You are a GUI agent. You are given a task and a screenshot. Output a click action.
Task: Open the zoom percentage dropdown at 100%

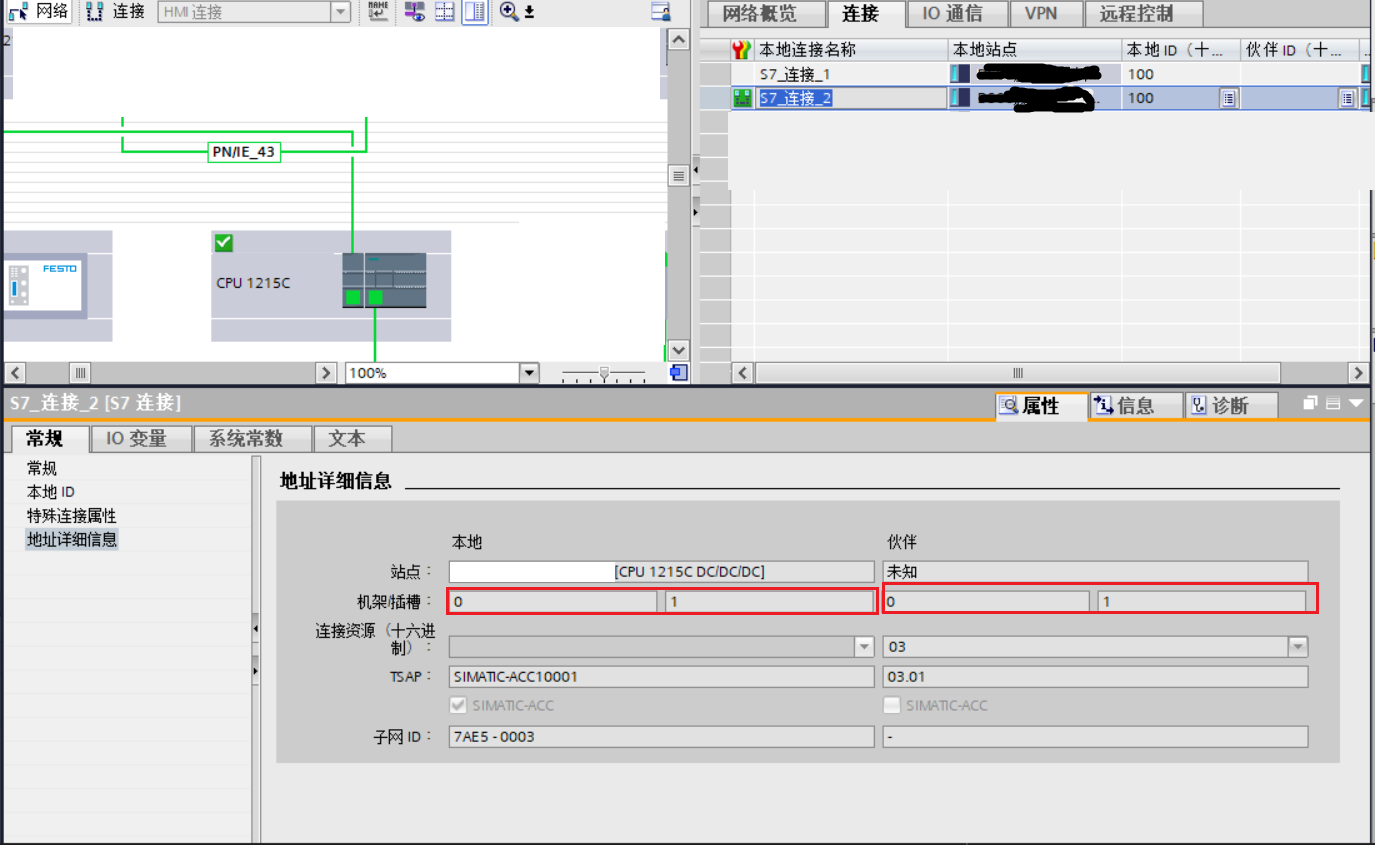[527, 372]
